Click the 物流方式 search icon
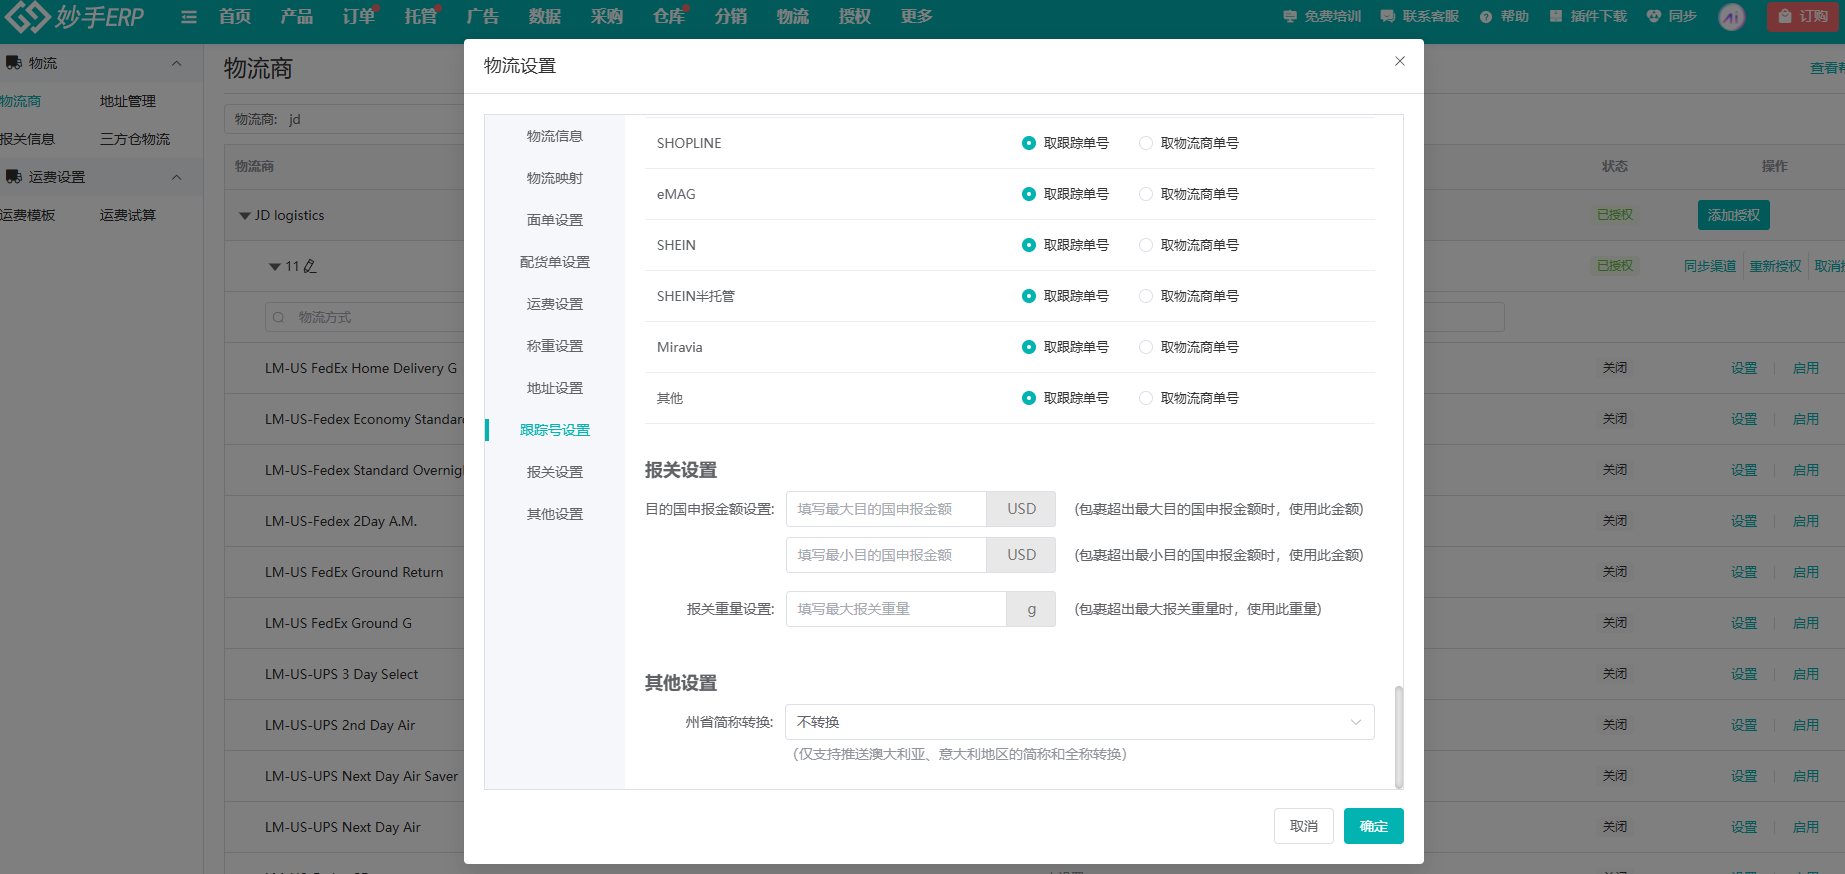1845x874 pixels. tap(279, 318)
